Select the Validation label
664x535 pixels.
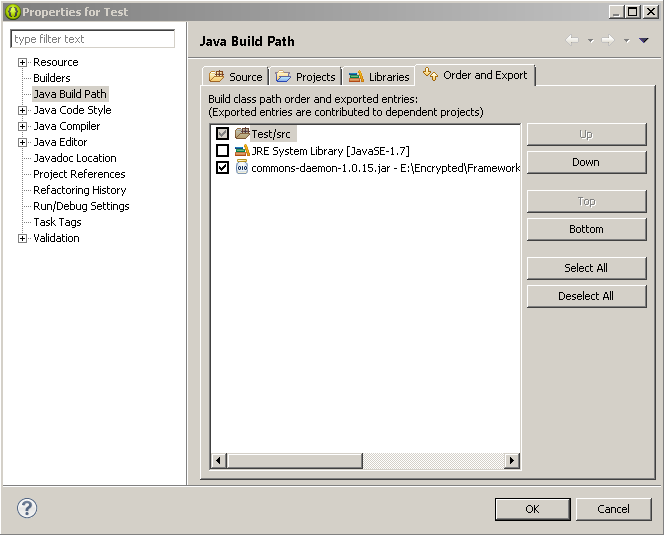click(56, 238)
